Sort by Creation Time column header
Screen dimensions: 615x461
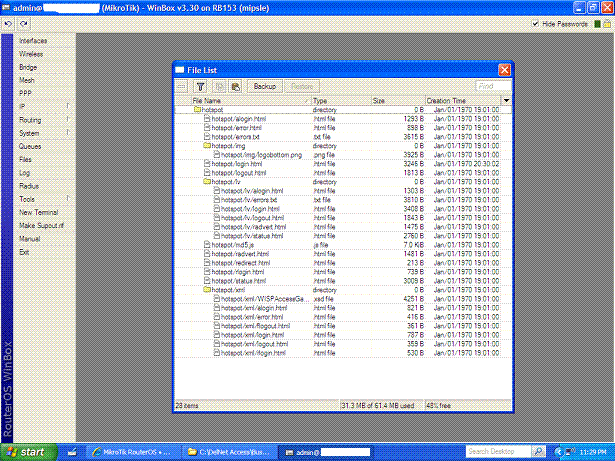click(463, 100)
